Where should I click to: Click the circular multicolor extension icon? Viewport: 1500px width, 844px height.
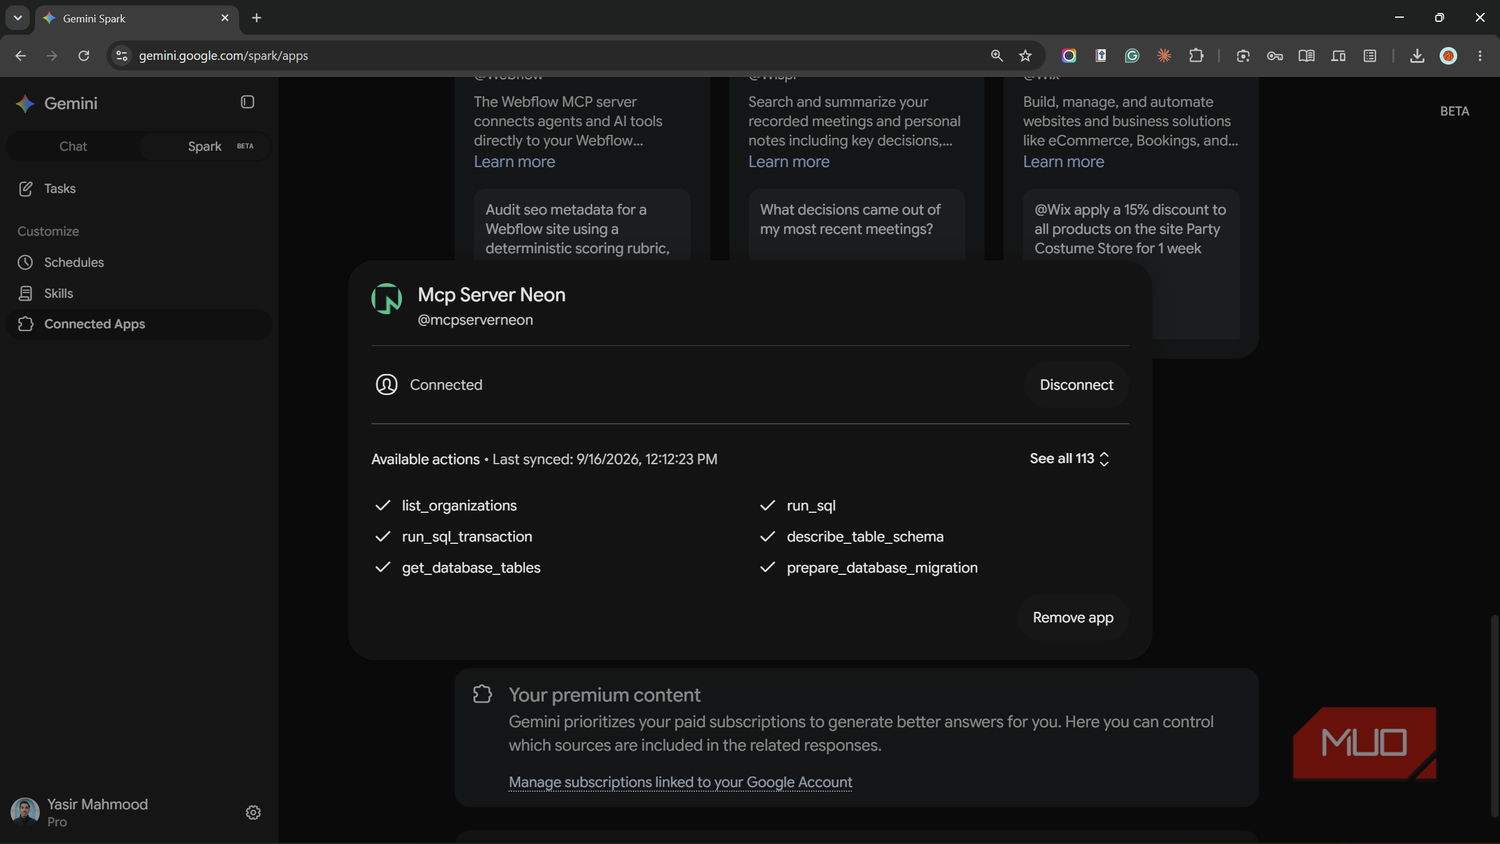pos(1069,56)
